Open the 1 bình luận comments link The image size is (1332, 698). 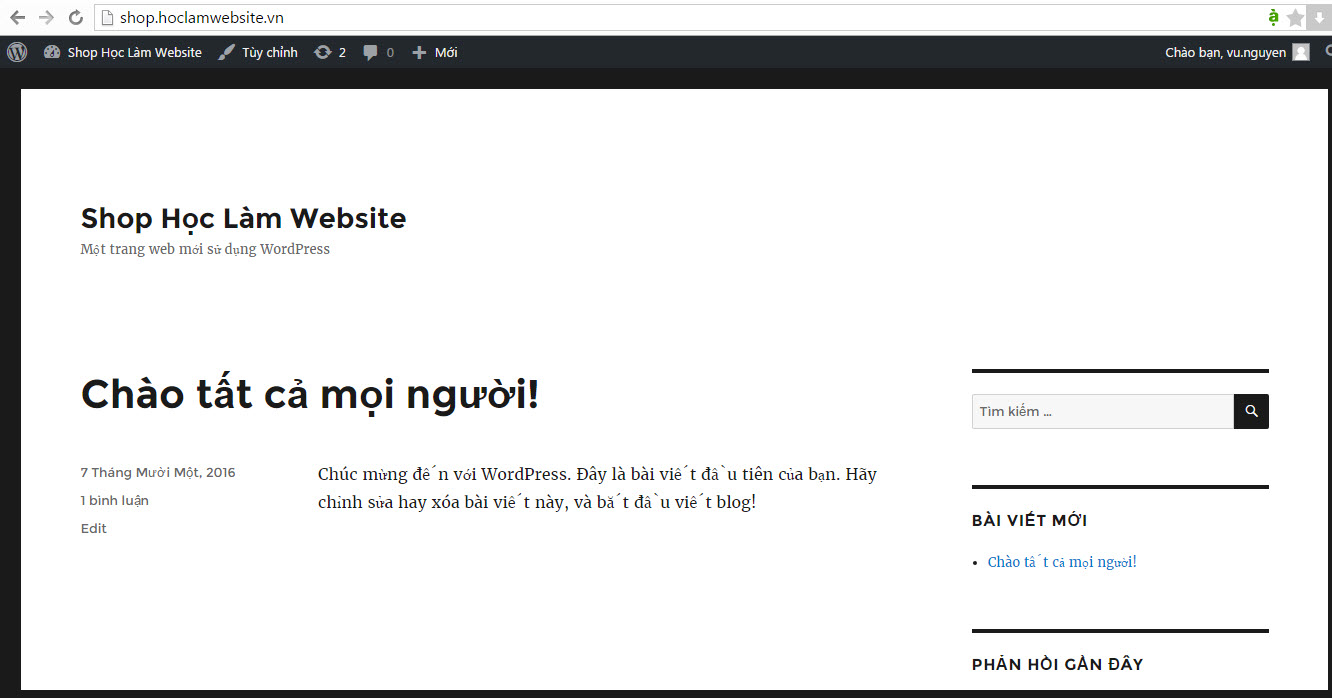[x=114, y=499]
